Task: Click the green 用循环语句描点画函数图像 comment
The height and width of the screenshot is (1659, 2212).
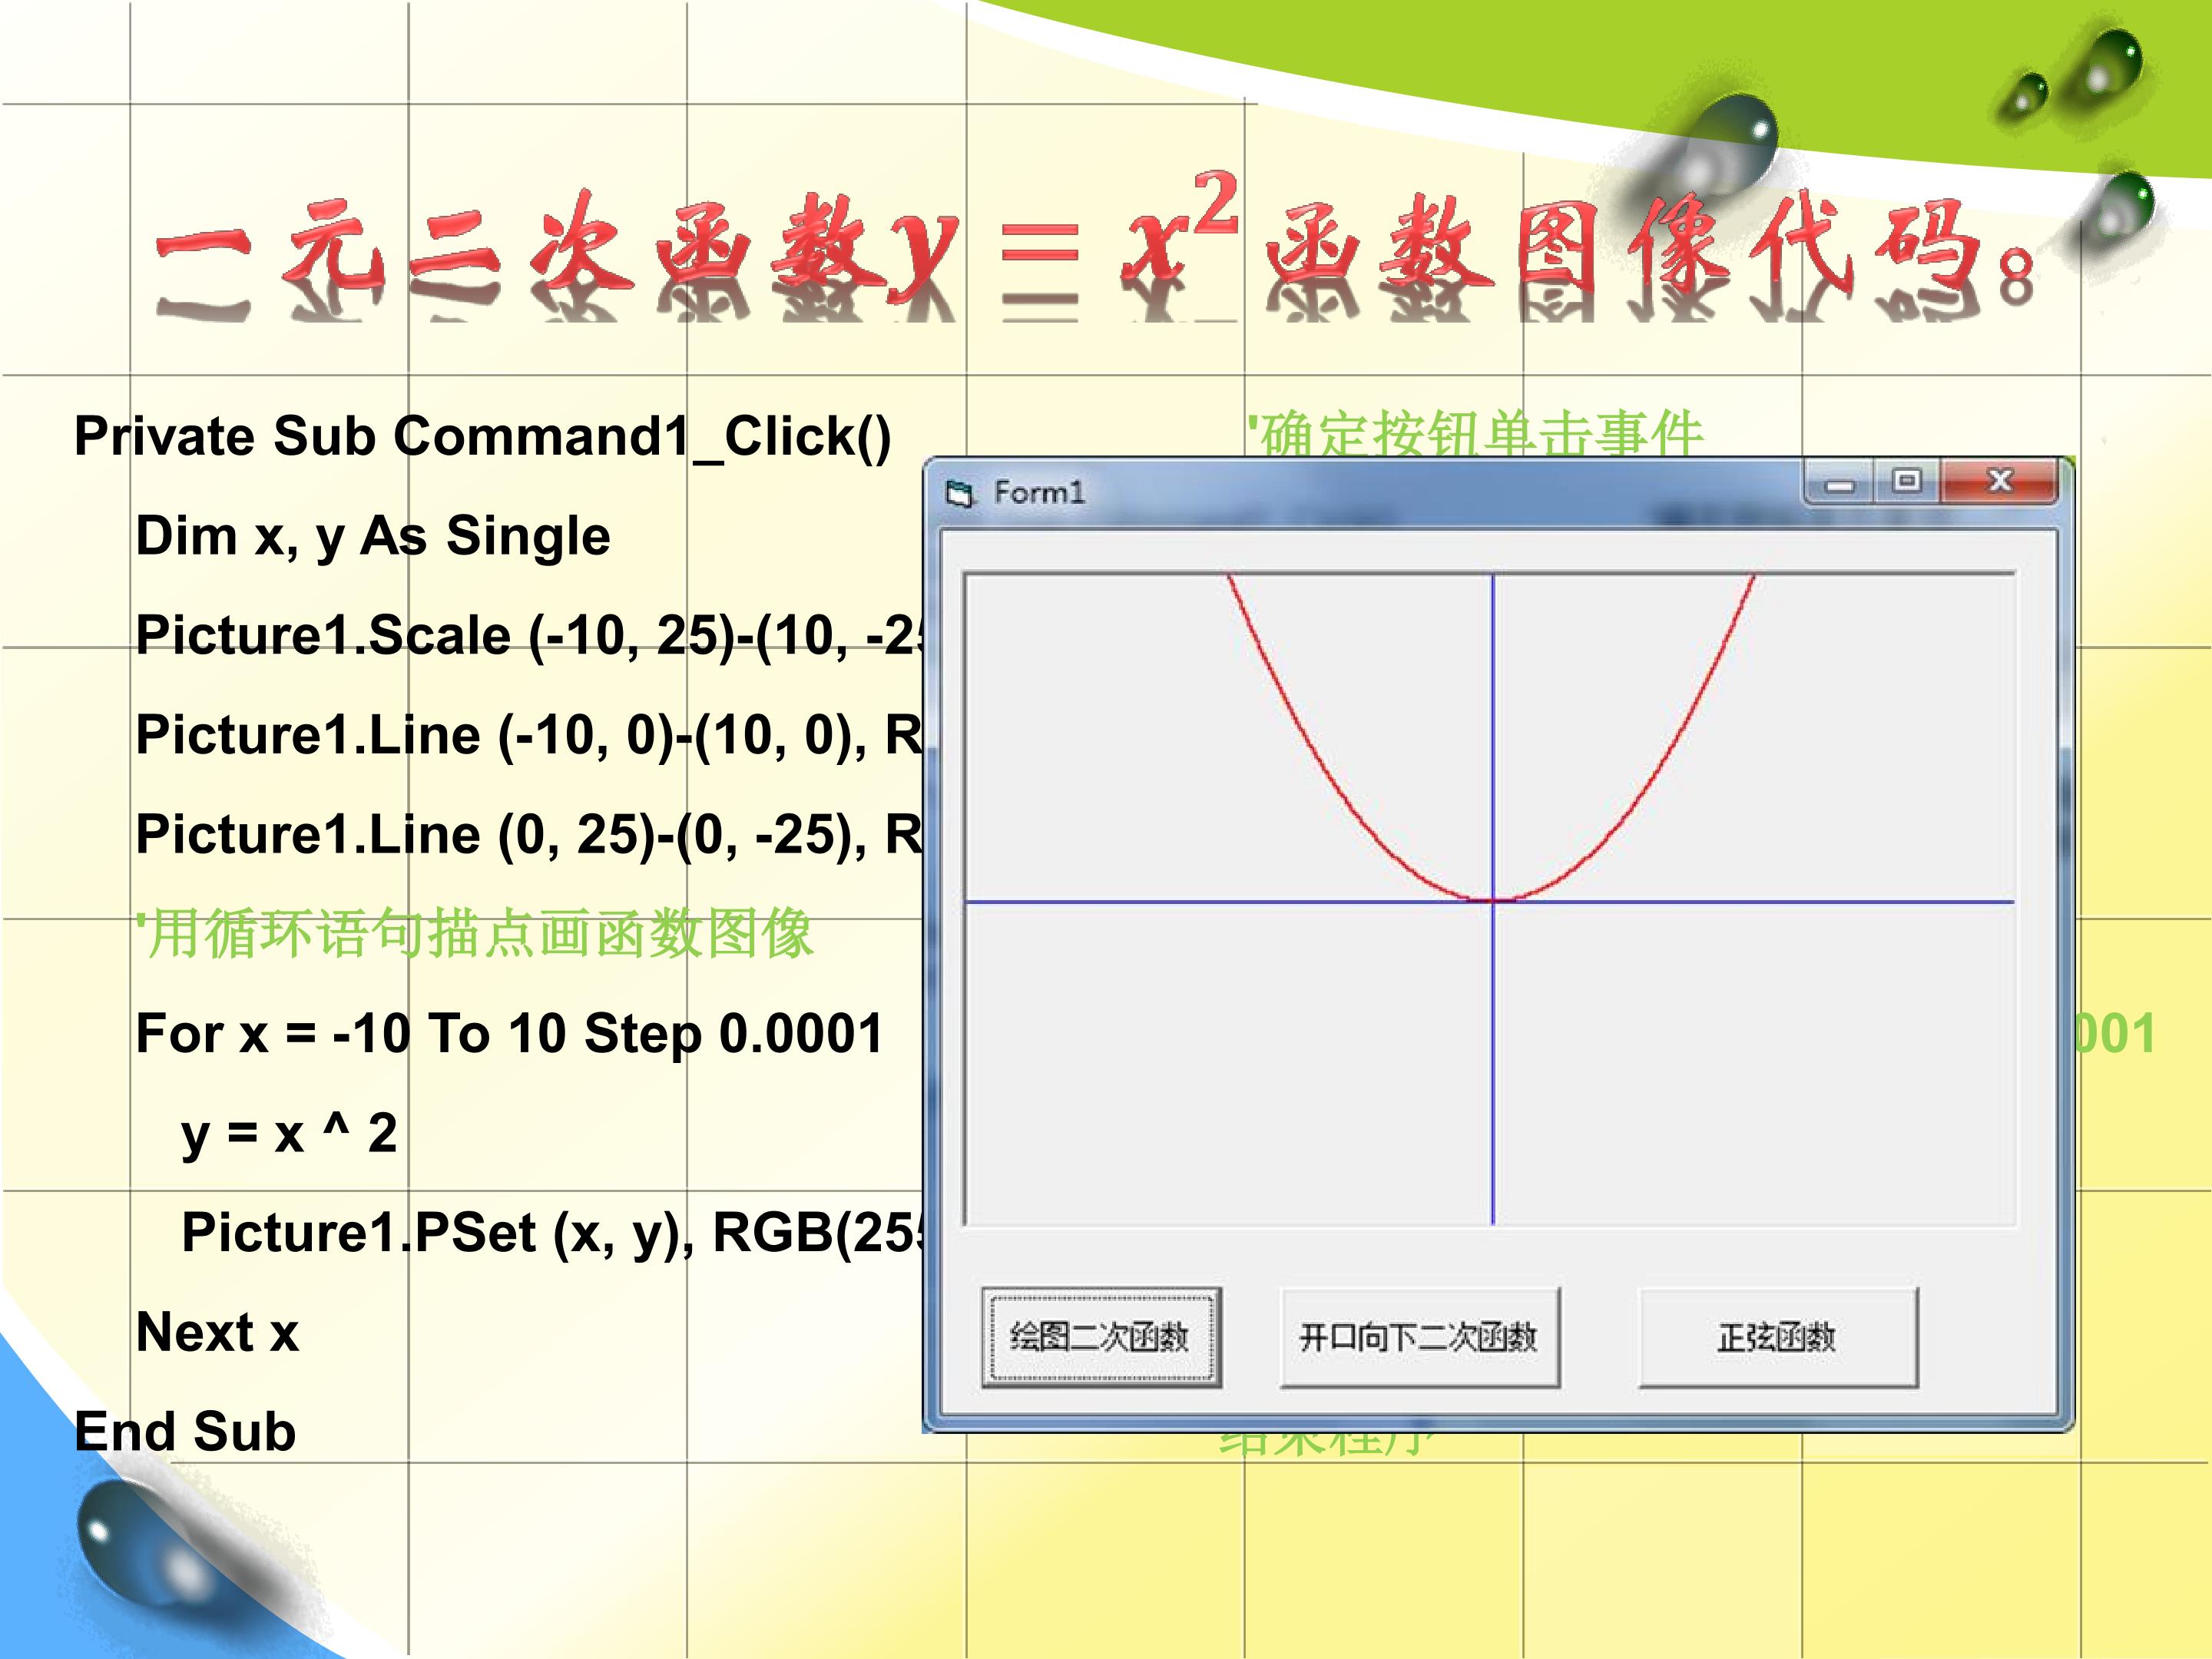Action: (x=474, y=934)
